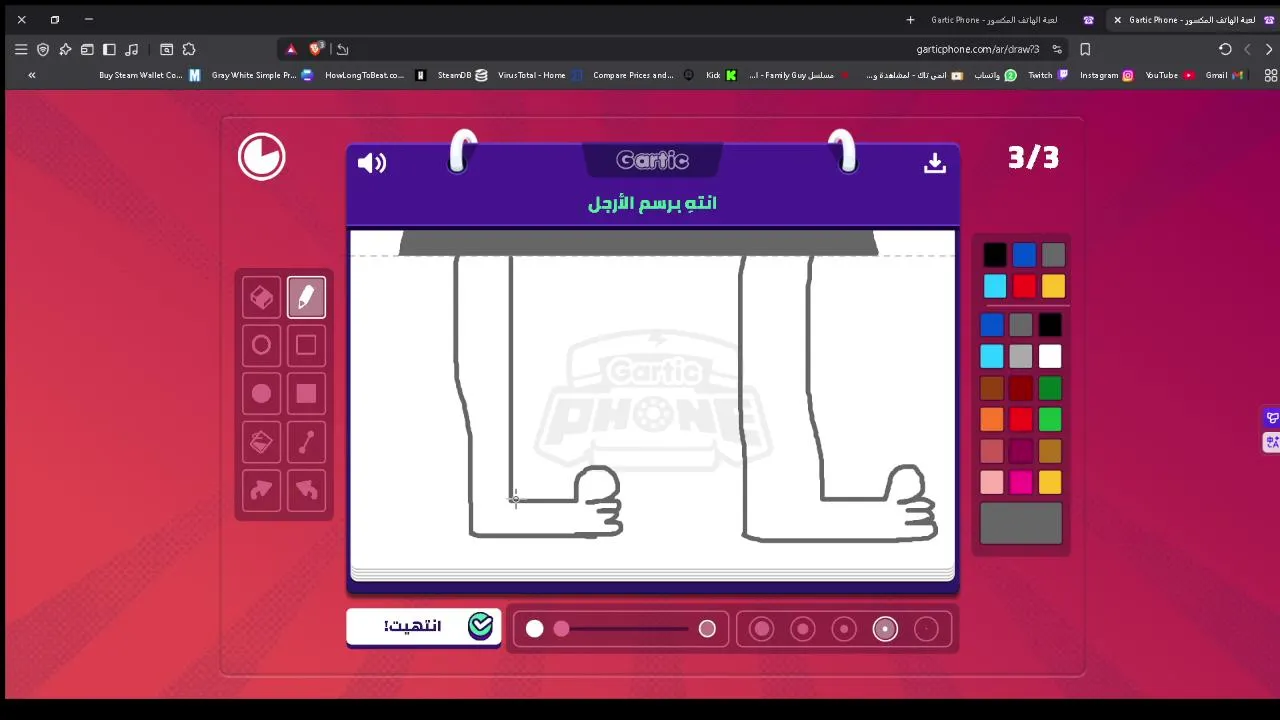Open the Kick bookmark
The height and width of the screenshot is (720, 1280).
point(721,75)
